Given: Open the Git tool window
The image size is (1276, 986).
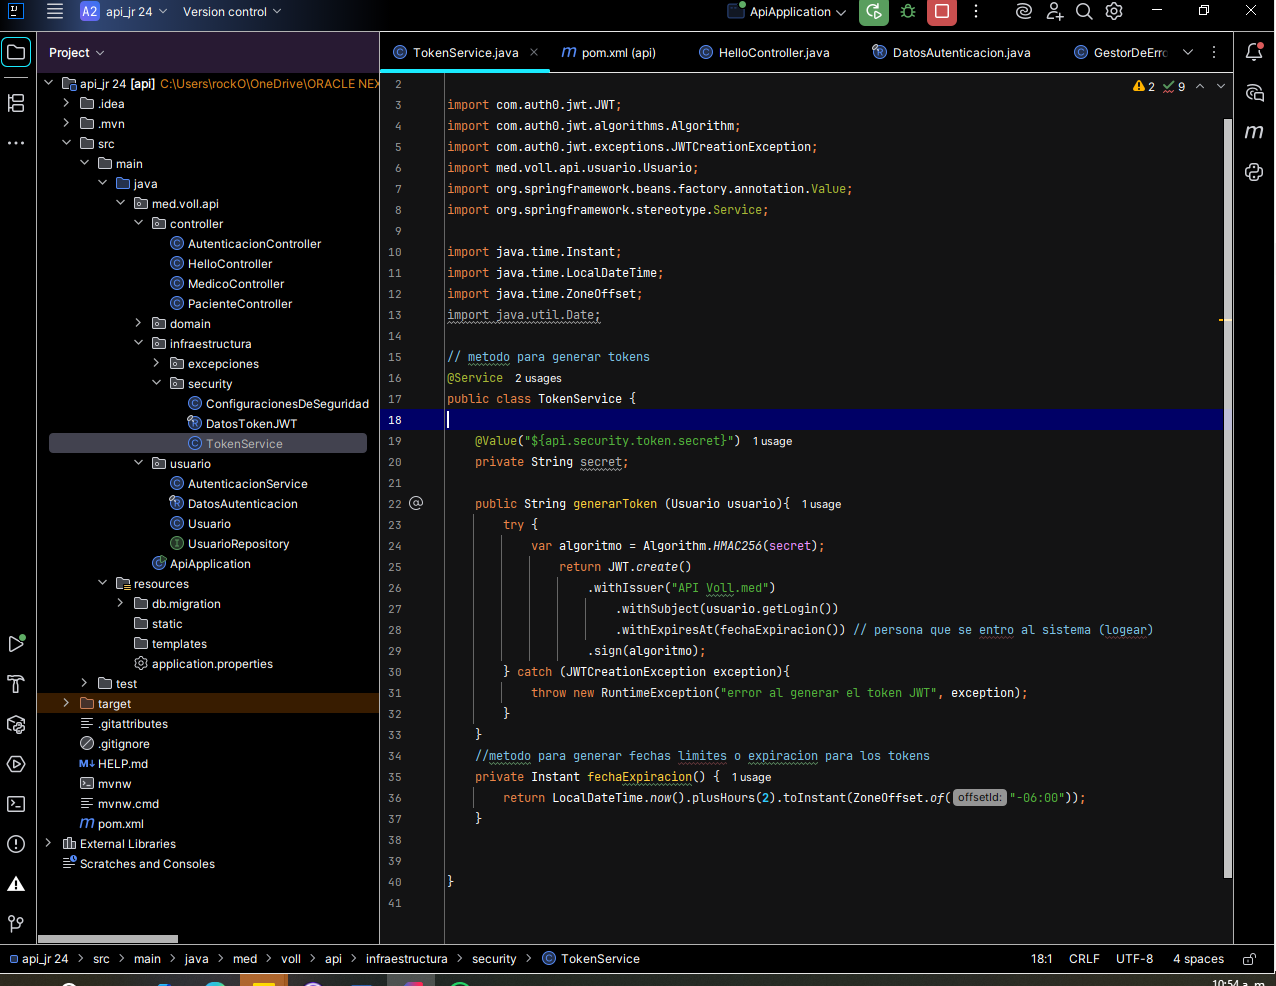Looking at the screenshot, I should coord(16,923).
